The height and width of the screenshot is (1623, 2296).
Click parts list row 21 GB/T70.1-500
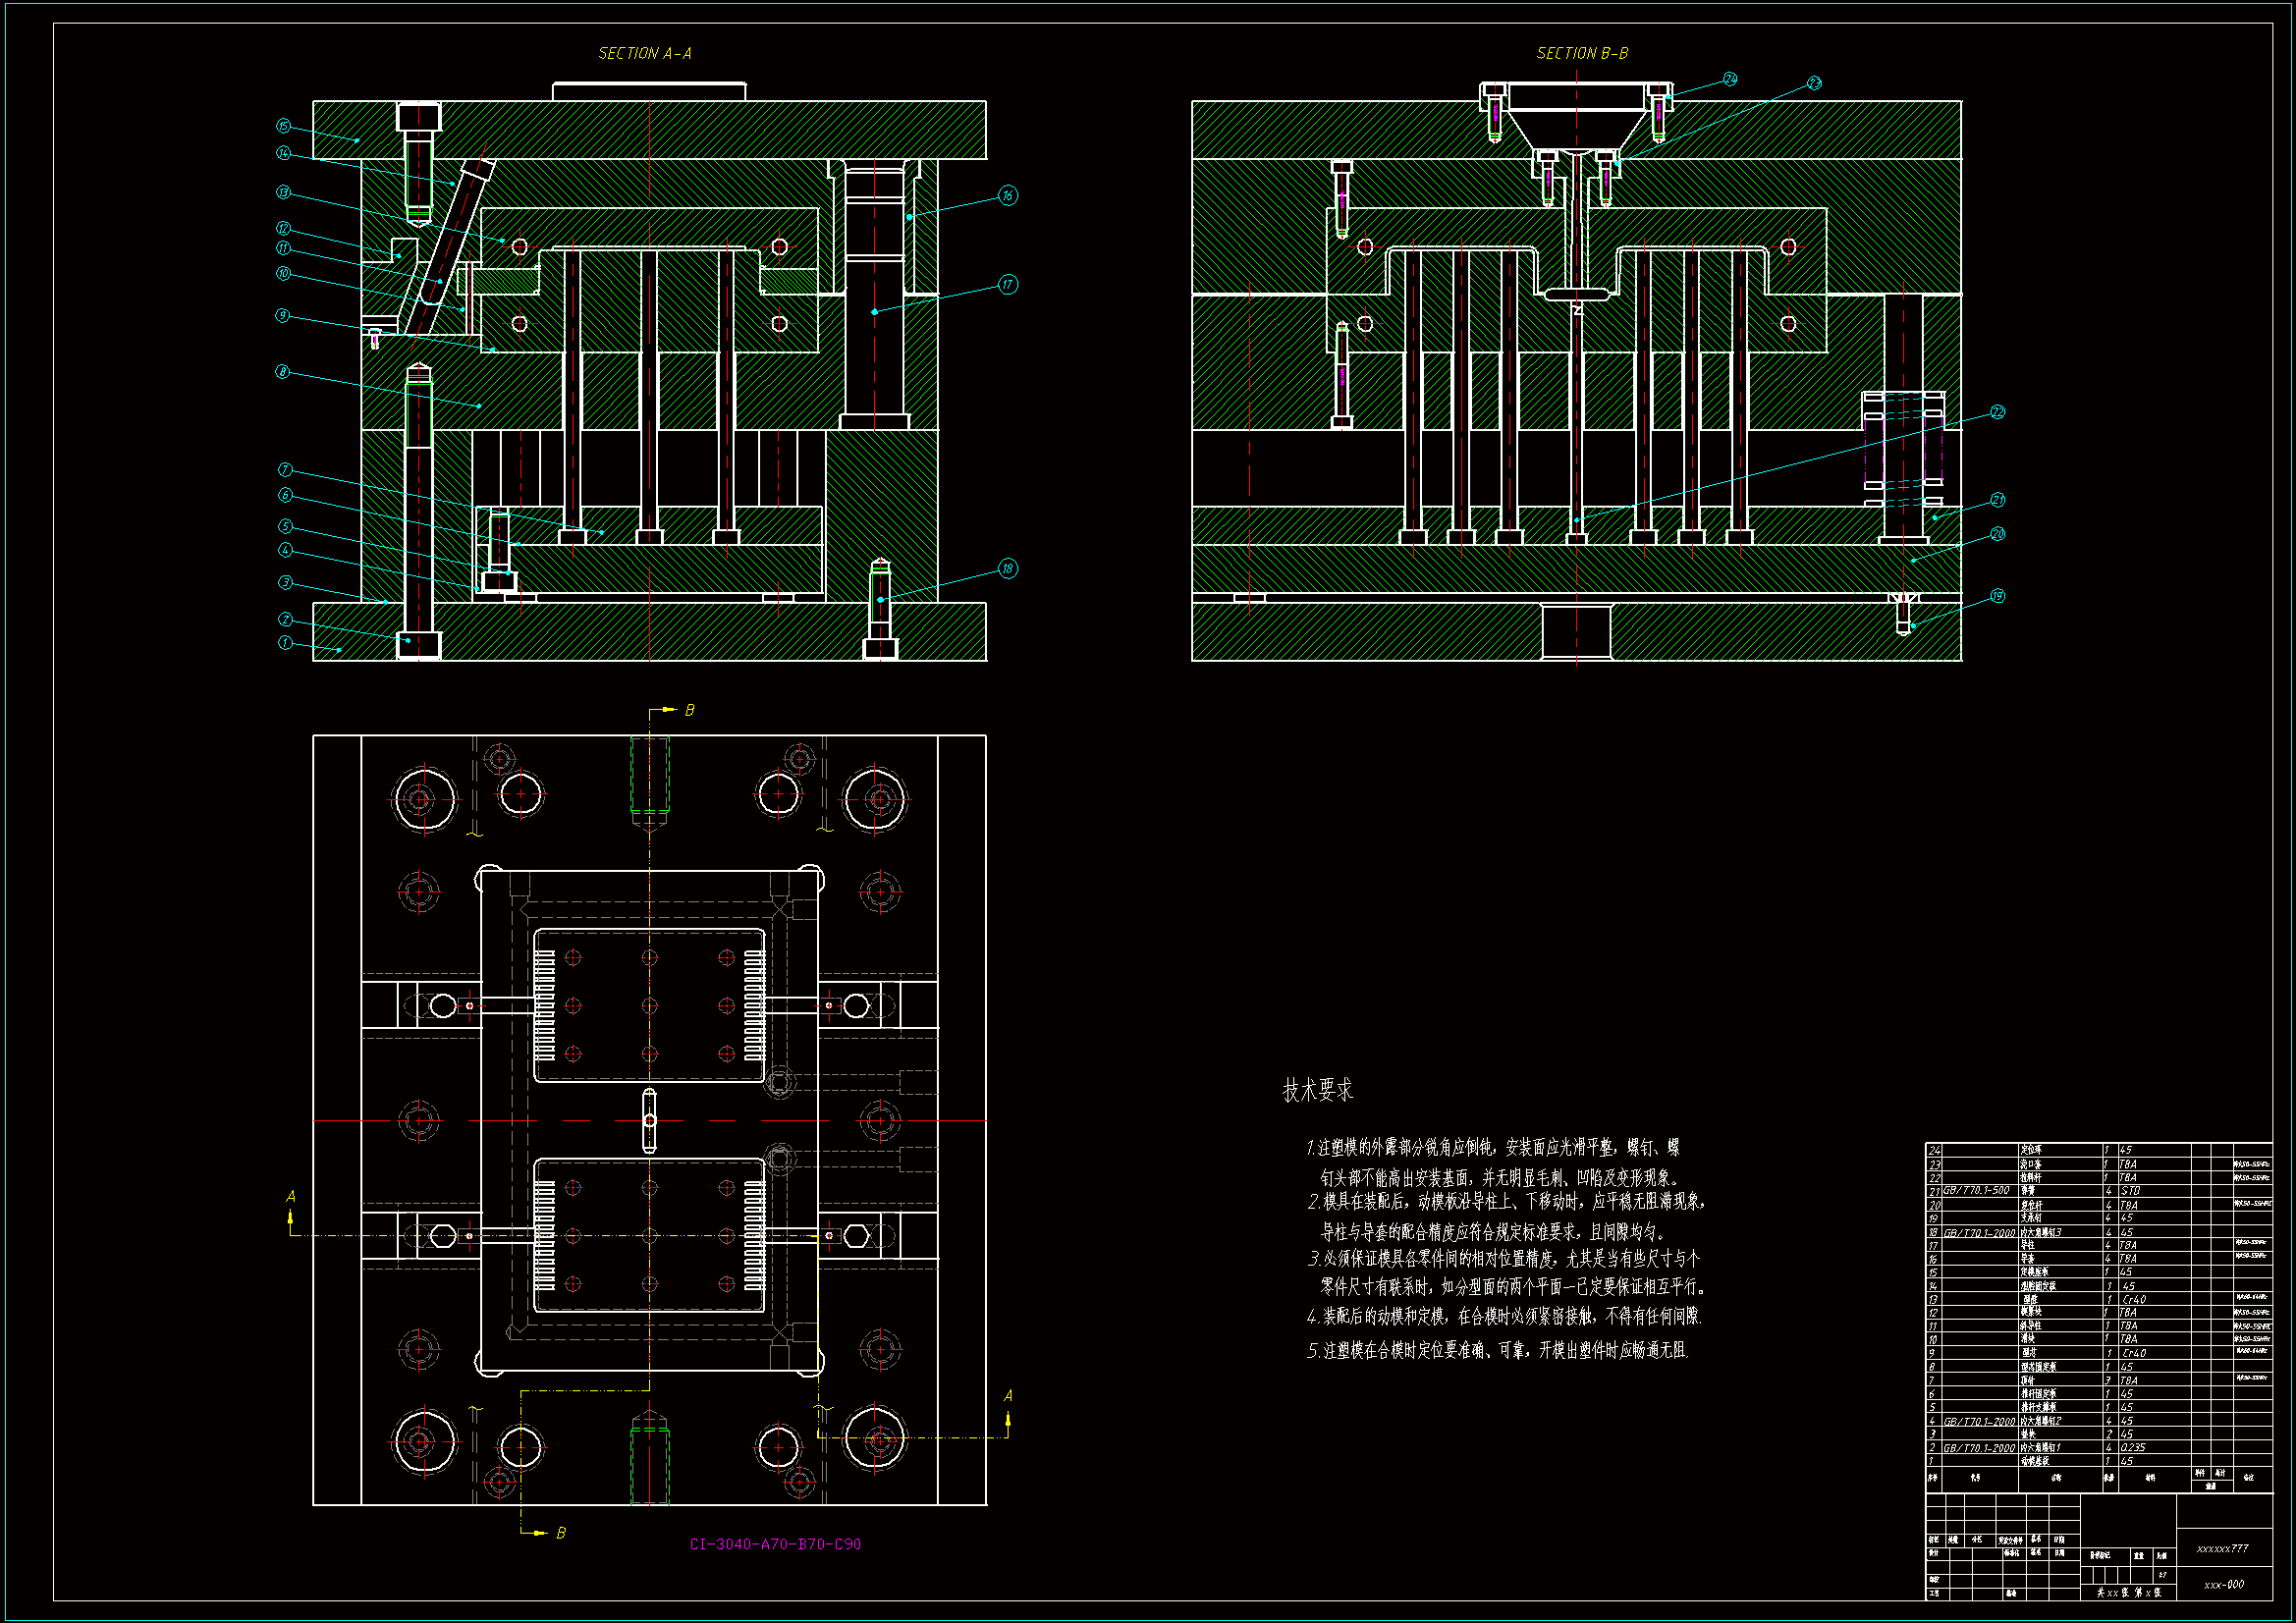click(x=1976, y=1191)
